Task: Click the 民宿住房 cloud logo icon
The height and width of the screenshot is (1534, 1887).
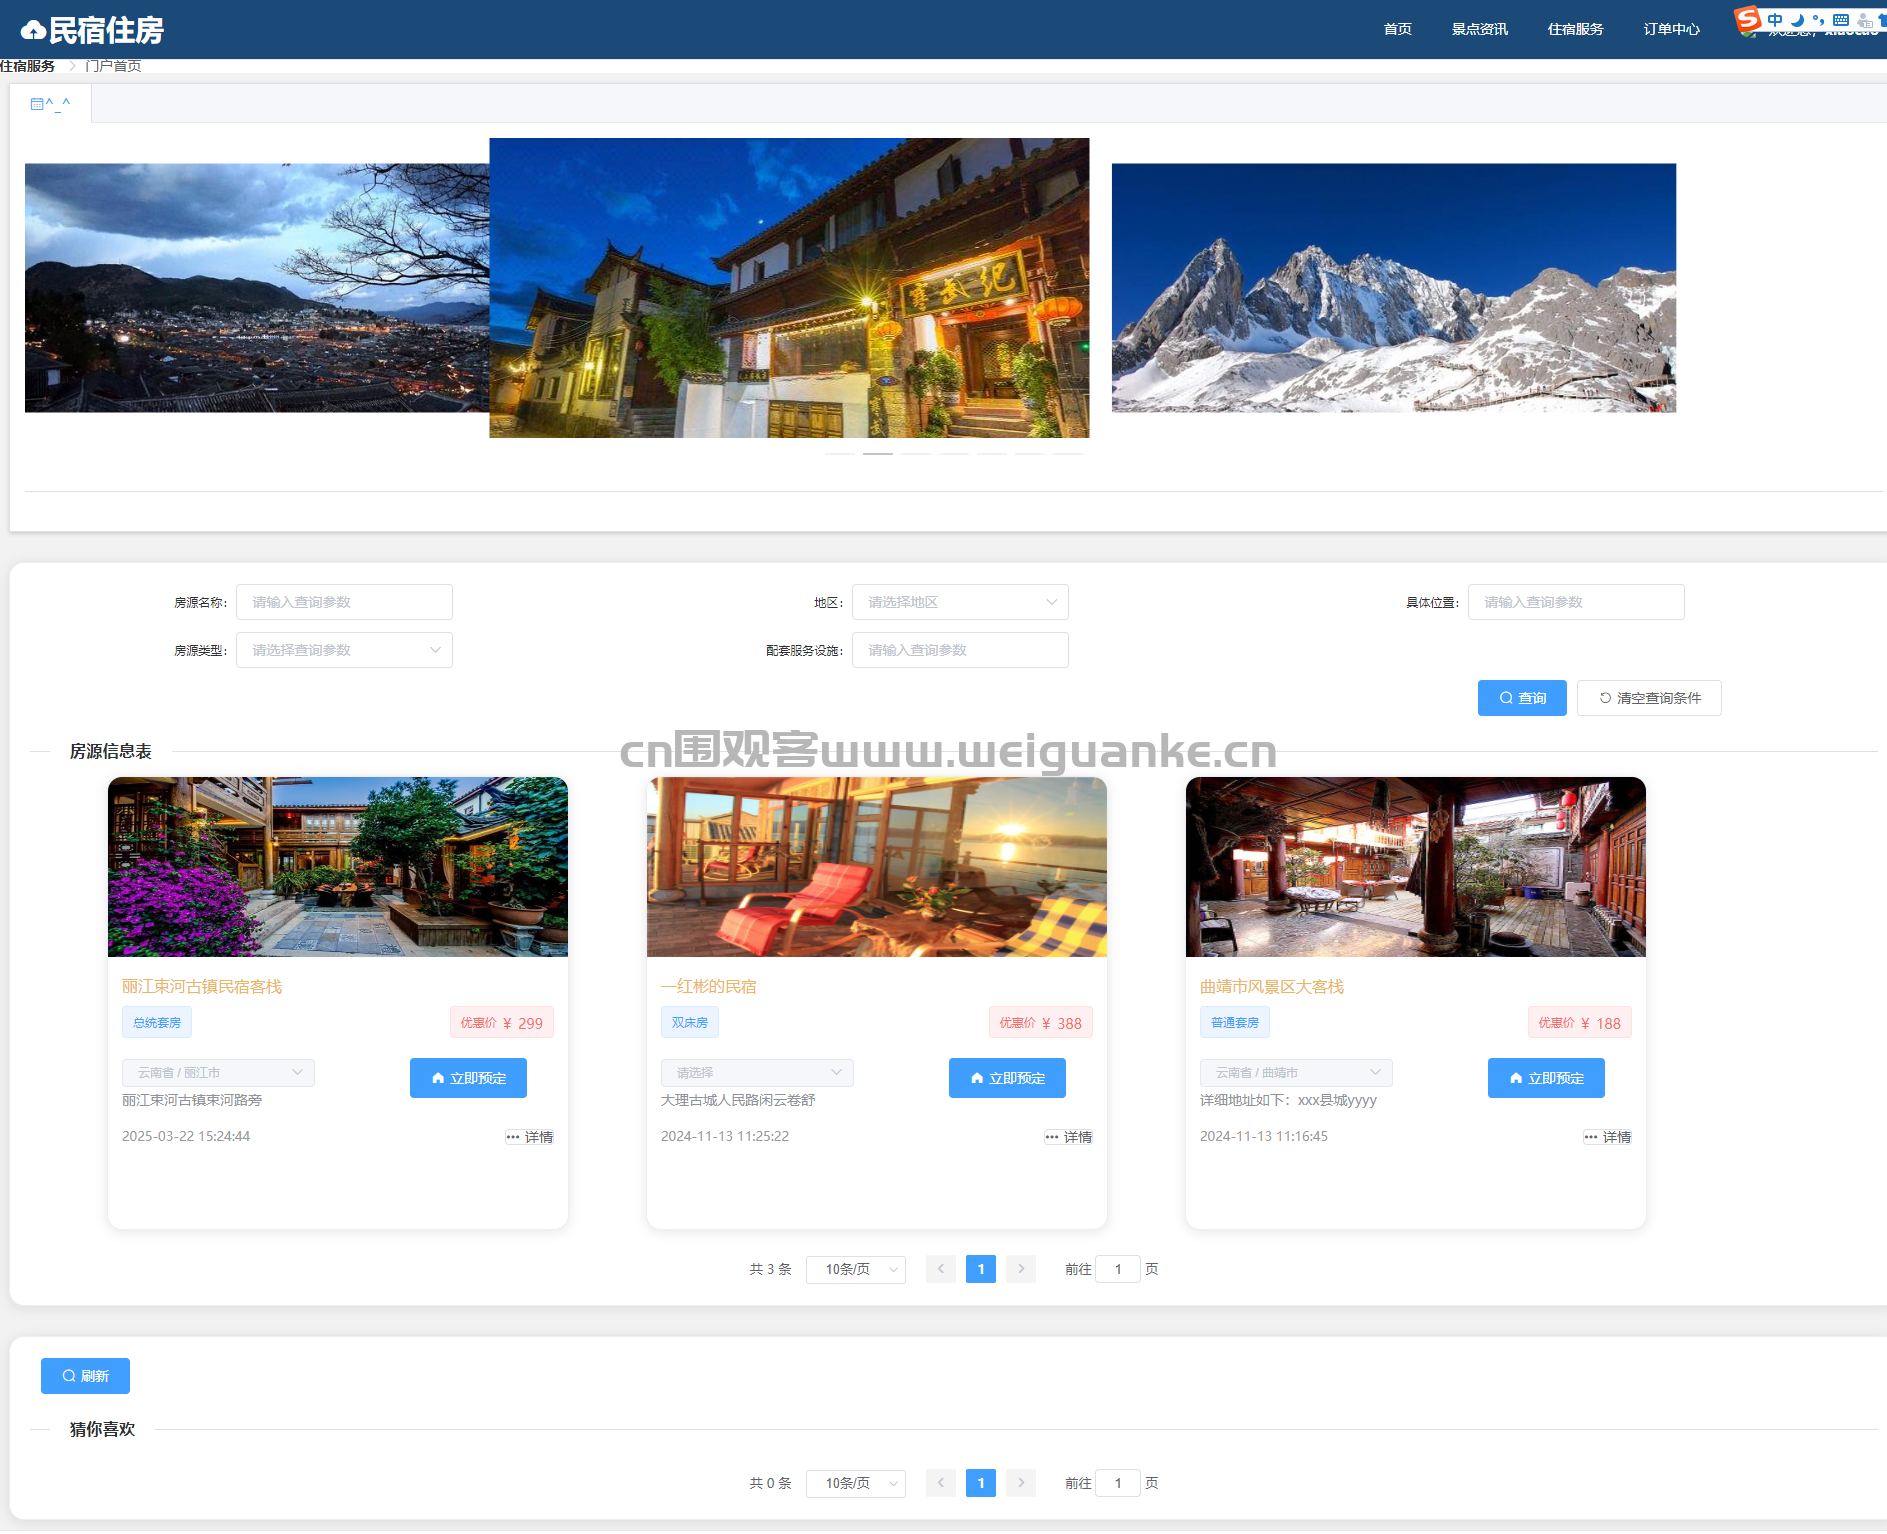Action: [x=33, y=31]
